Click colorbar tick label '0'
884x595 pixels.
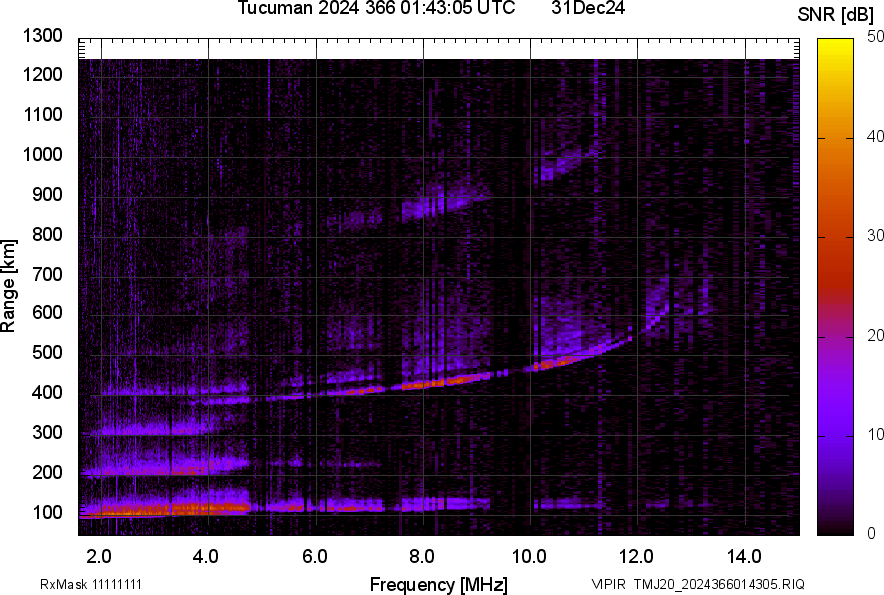[x=871, y=533]
